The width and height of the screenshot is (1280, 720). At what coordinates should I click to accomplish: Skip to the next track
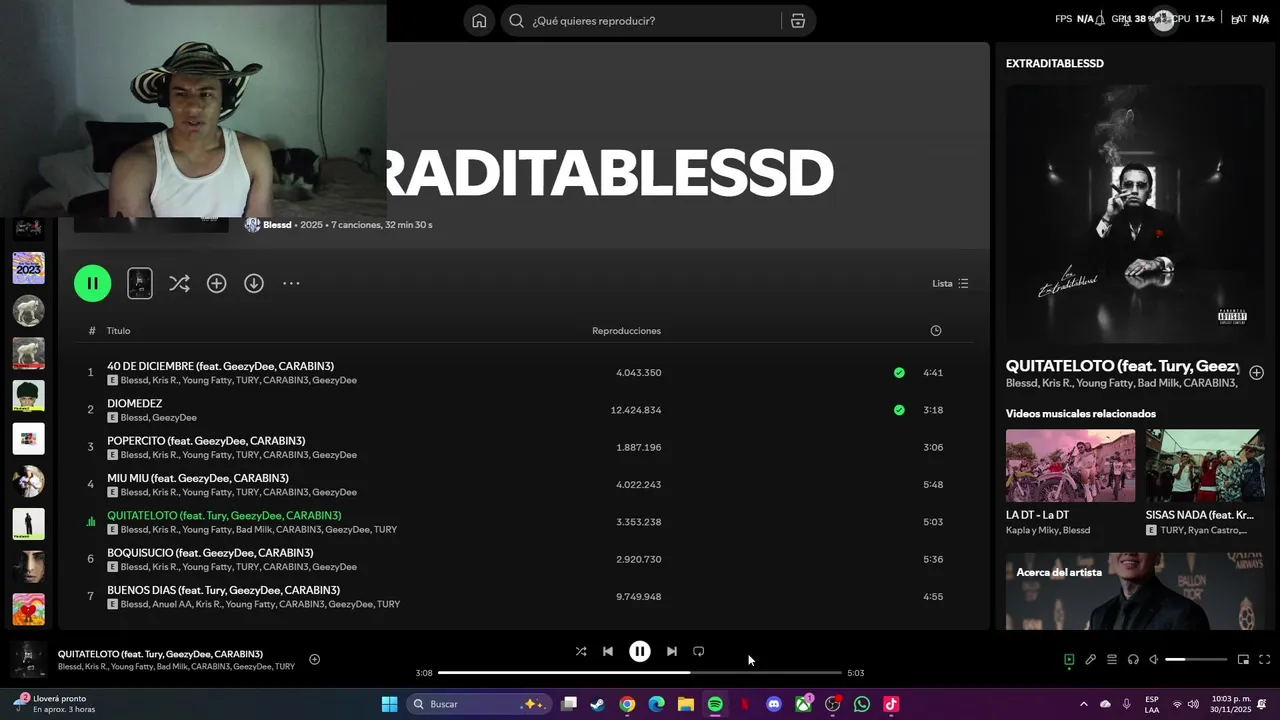point(671,651)
